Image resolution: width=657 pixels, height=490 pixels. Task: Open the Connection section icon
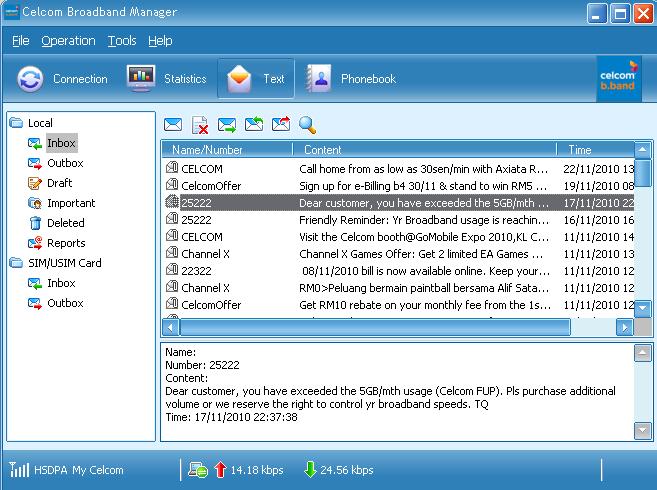click(30, 79)
